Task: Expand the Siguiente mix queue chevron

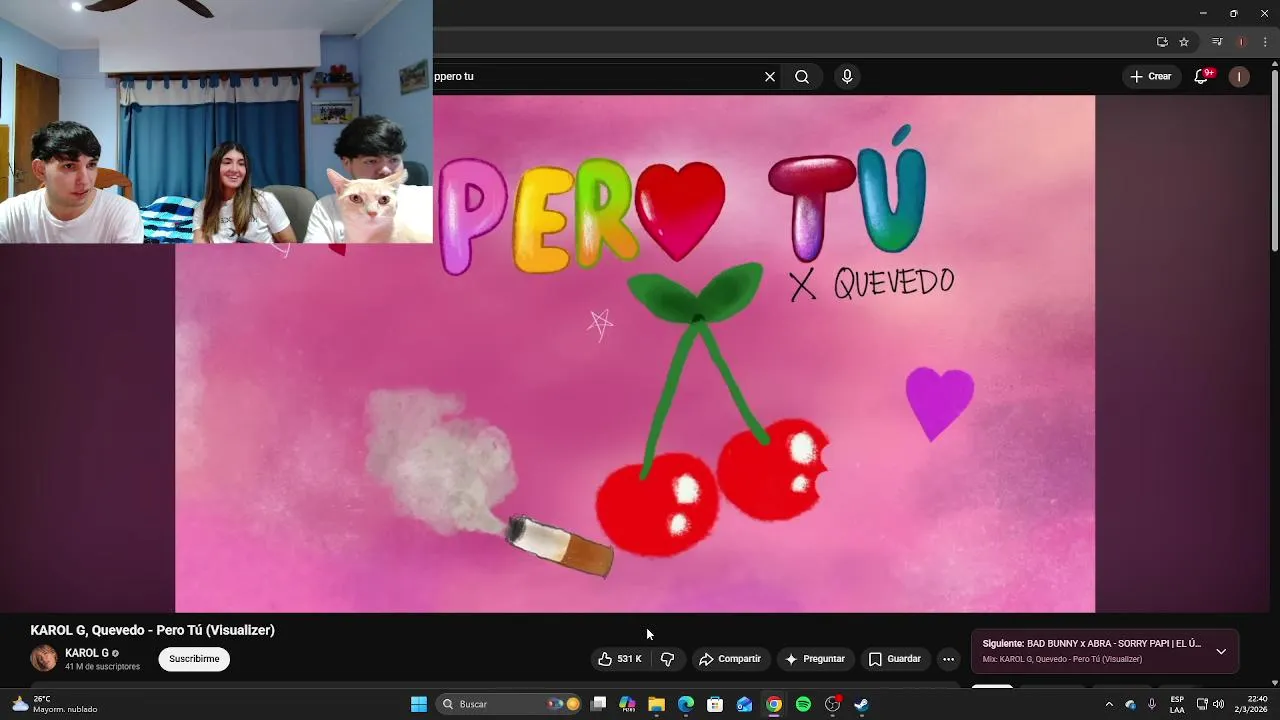Action: pyautogui.click(x=1221, y=651)
